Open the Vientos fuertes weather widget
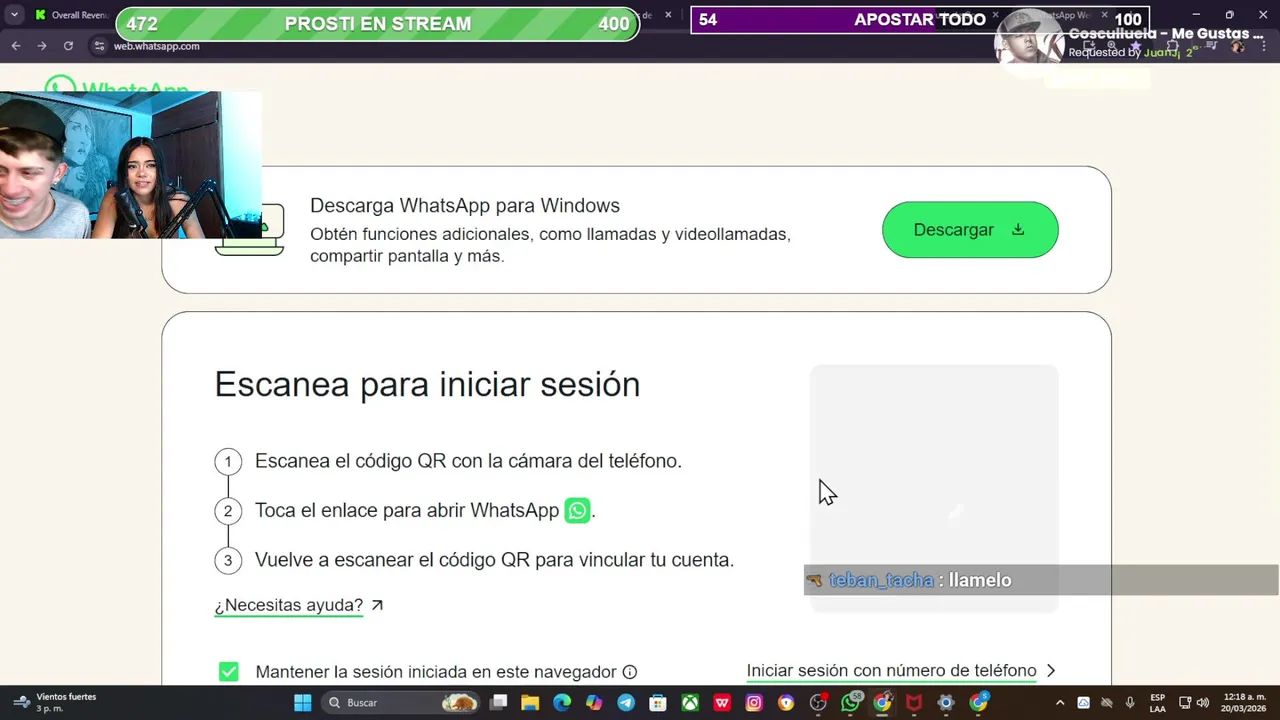Screen dimensions: 1280x720 tap(55, 703)
